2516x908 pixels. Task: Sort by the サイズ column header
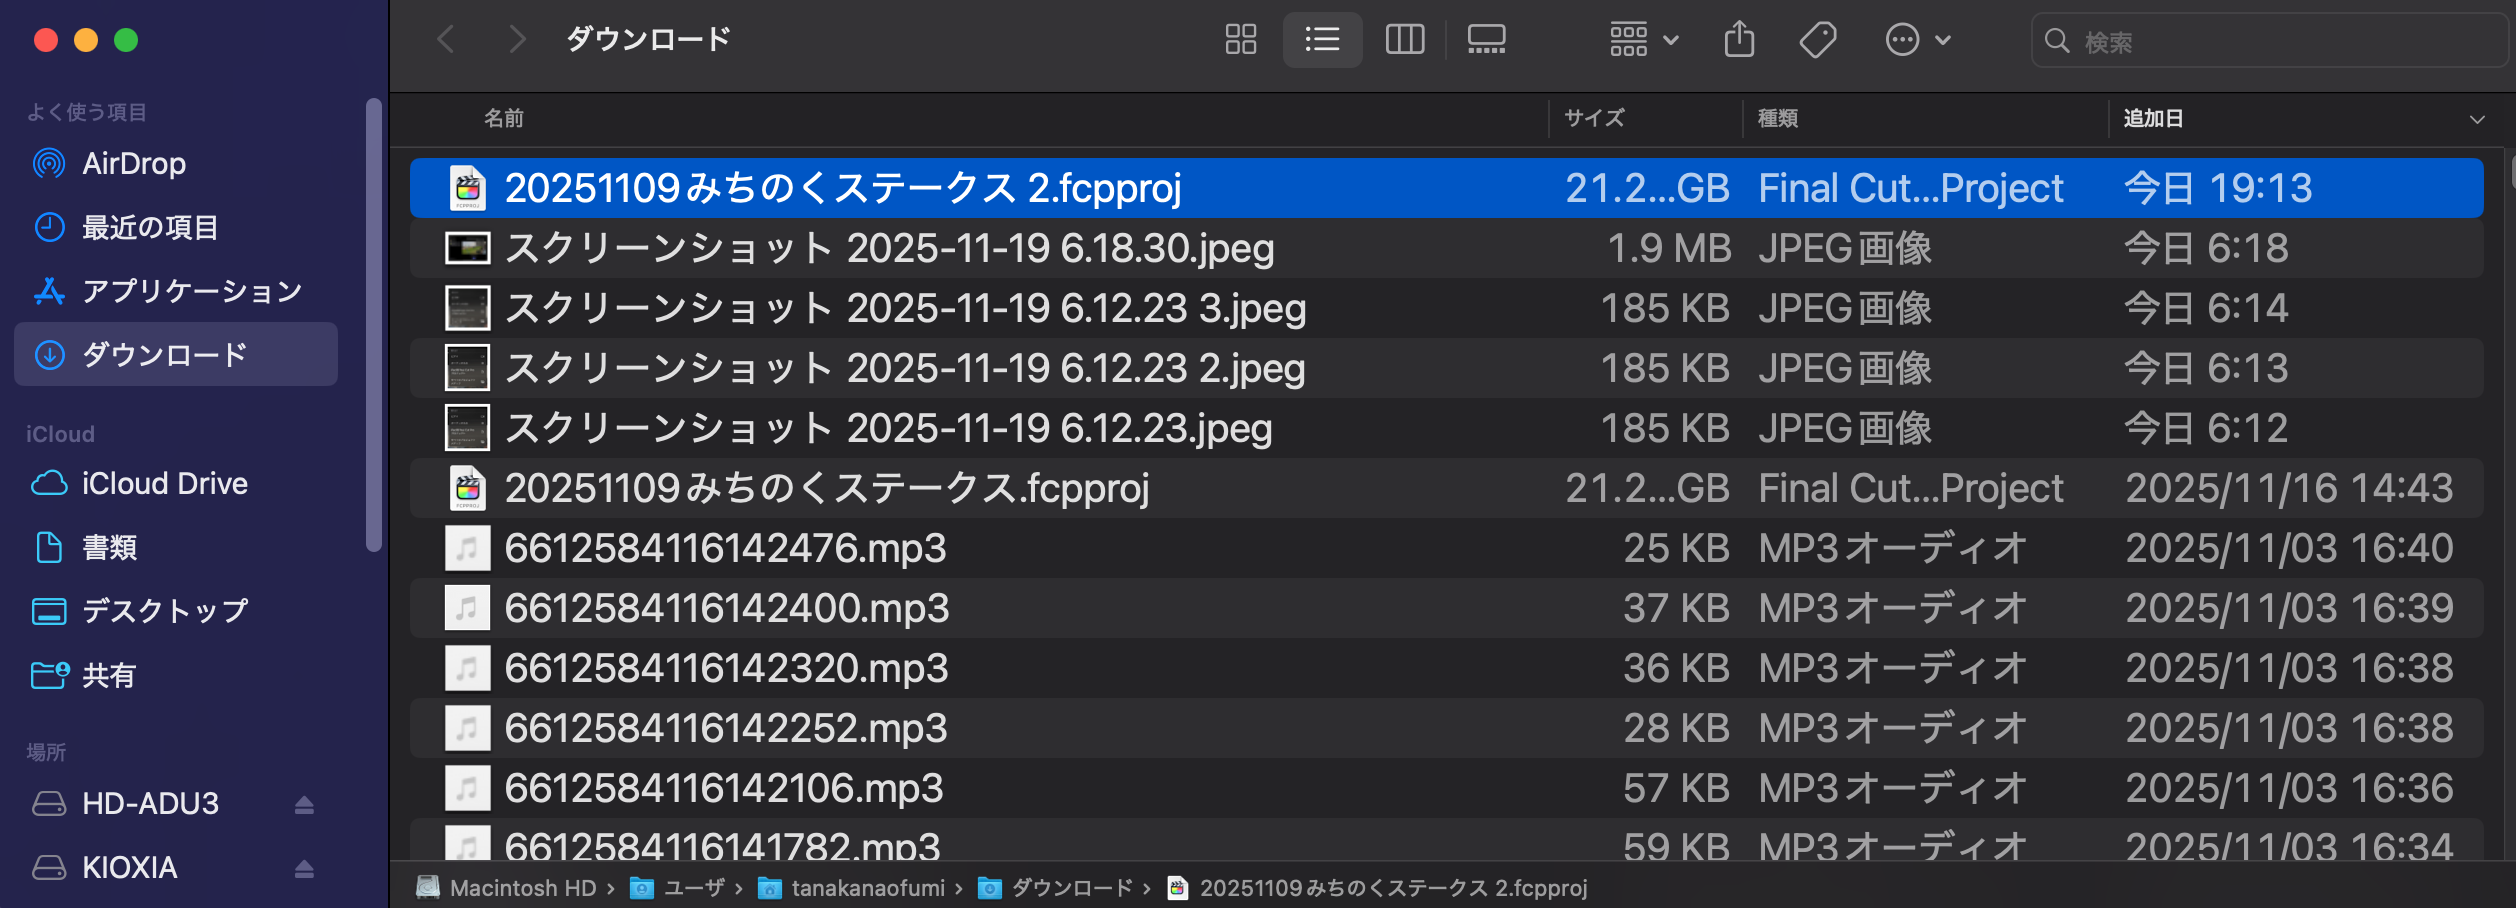pos(1594,119)
